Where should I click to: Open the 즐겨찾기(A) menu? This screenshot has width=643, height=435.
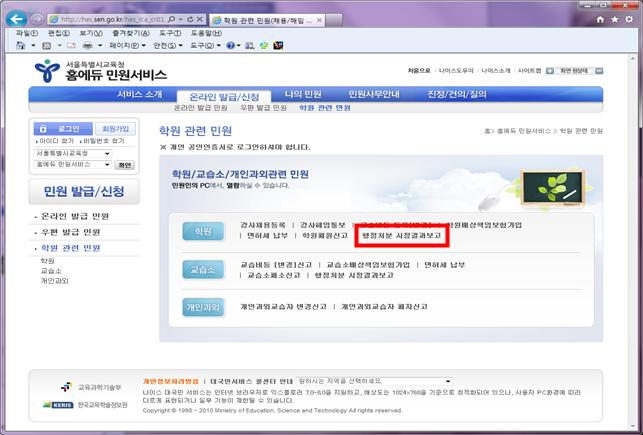coord(130,33)
